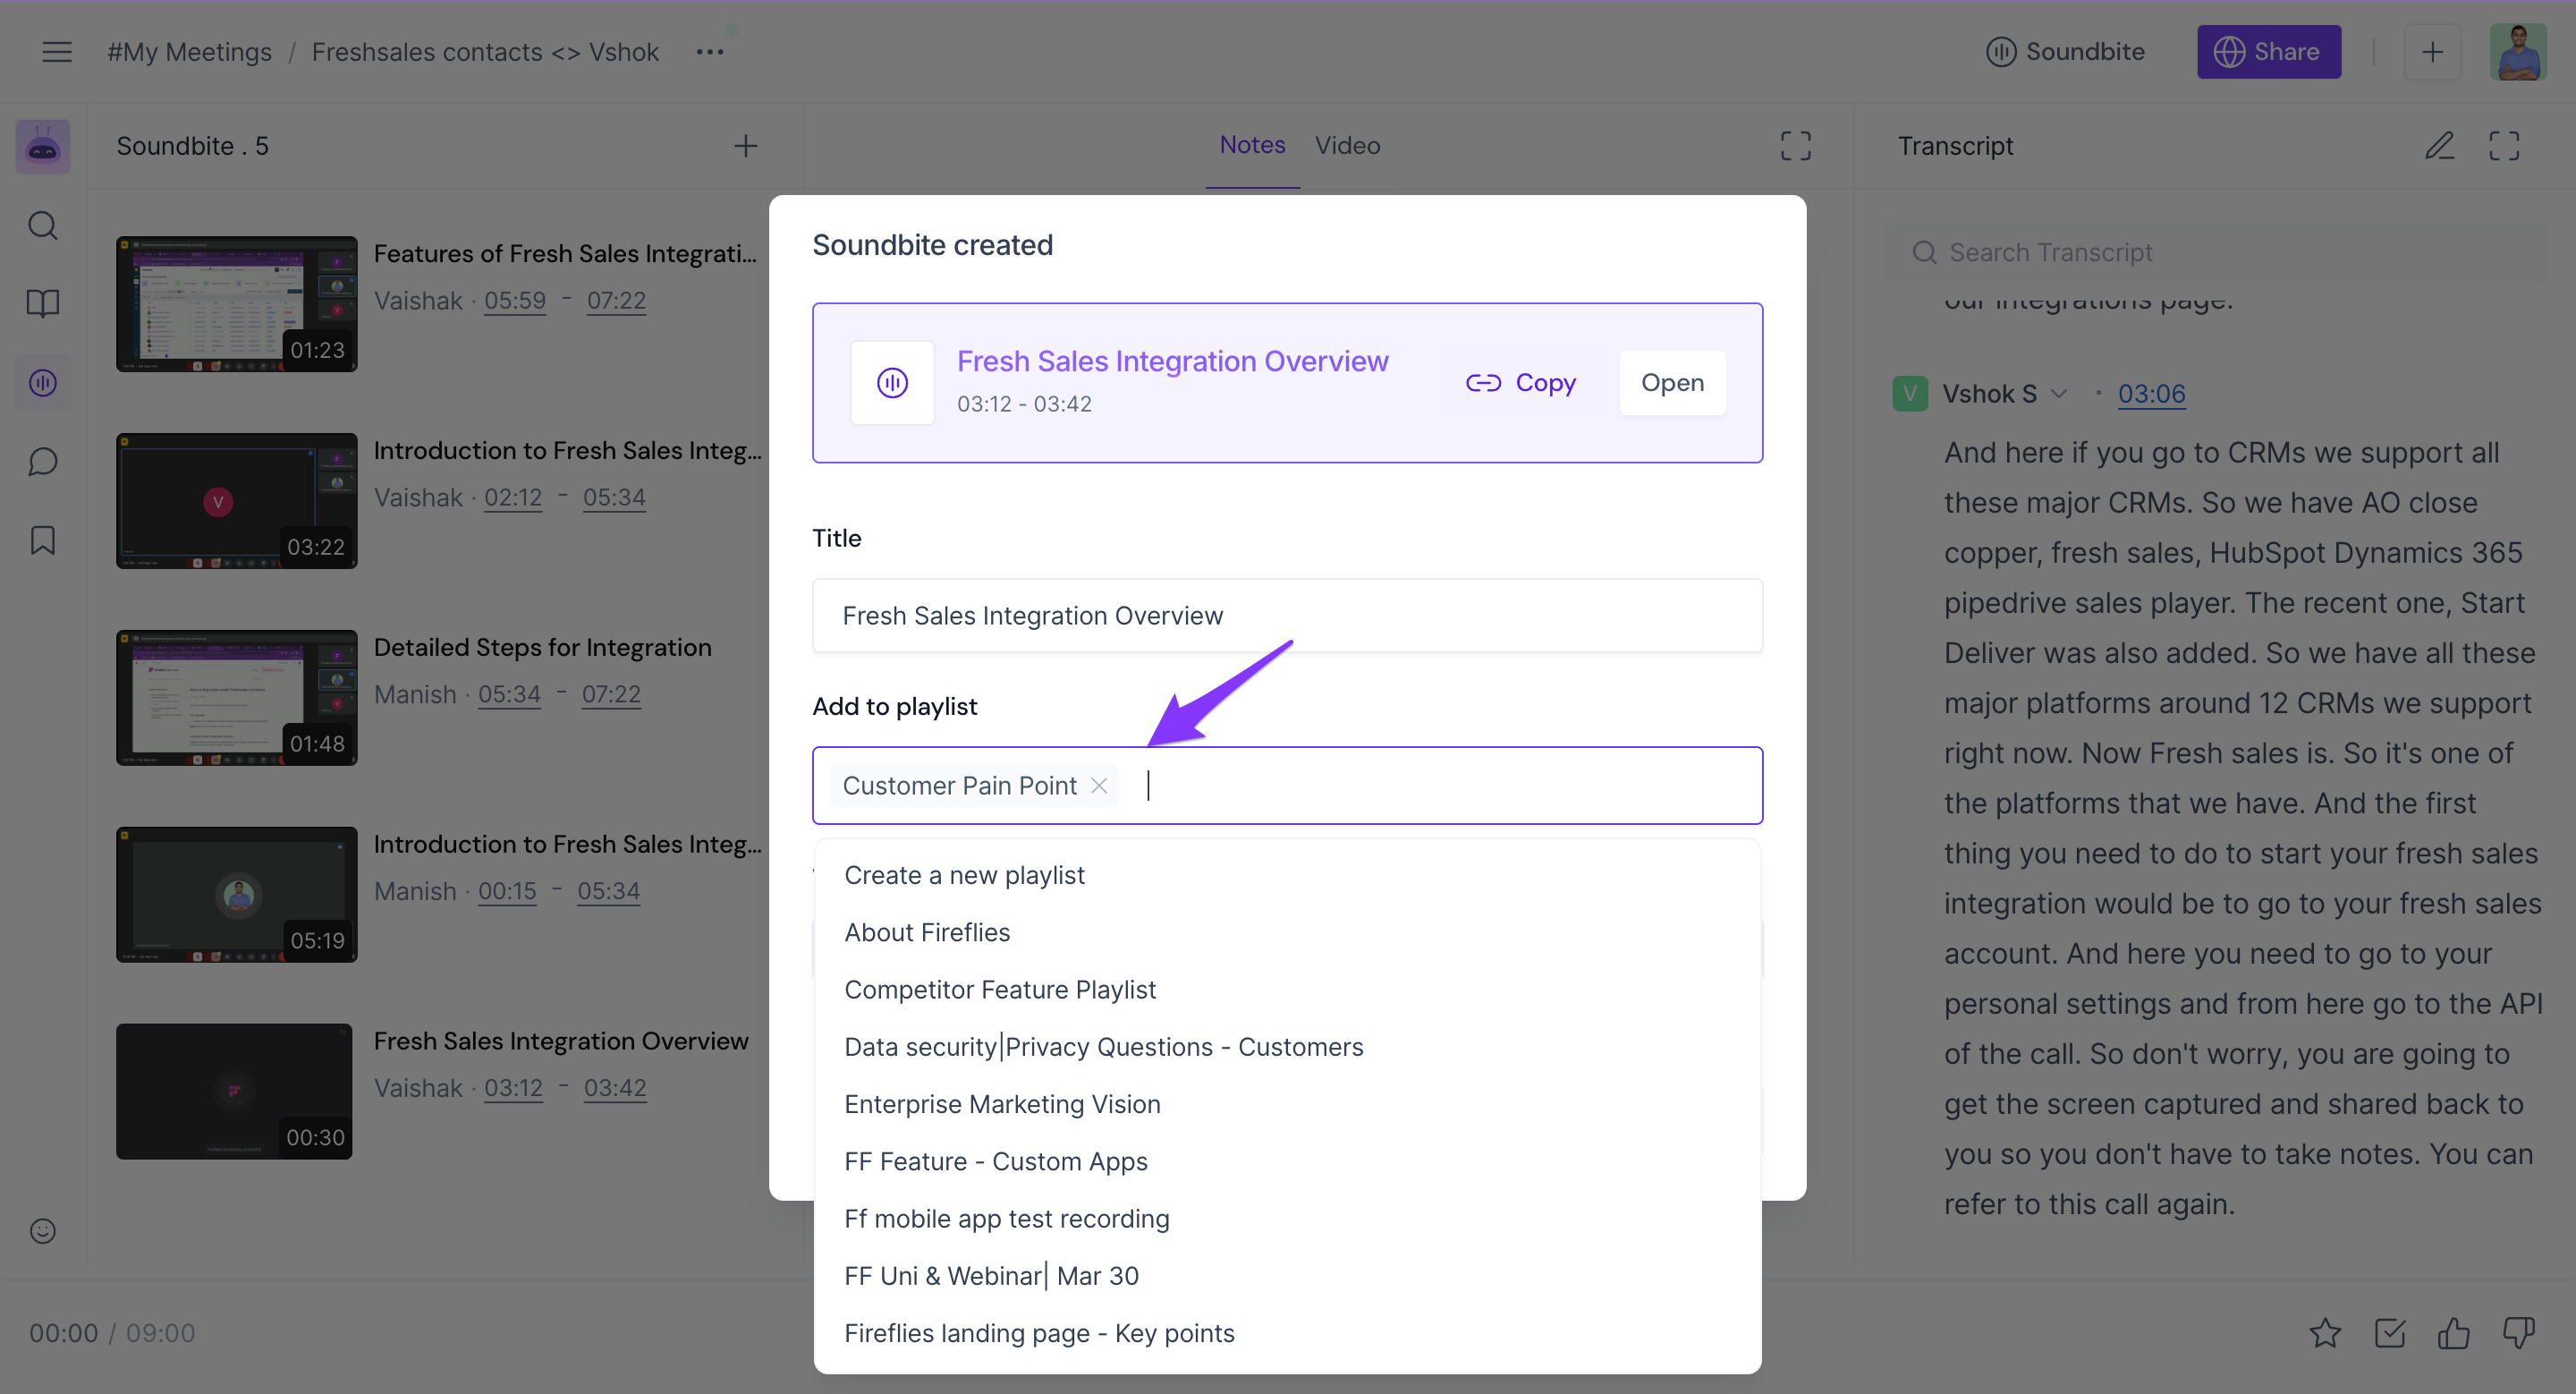The image size is (2576, 1394).
Task: Open Detailed Steps for Integration thumbnail
Action: [237, 698]
